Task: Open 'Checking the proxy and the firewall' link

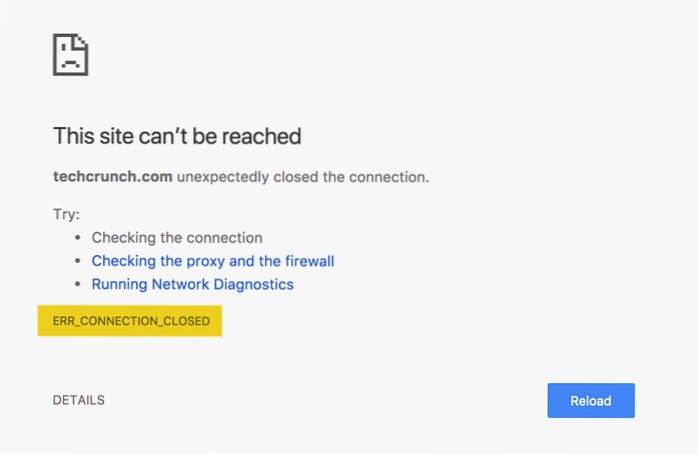Action: [212, 261]
